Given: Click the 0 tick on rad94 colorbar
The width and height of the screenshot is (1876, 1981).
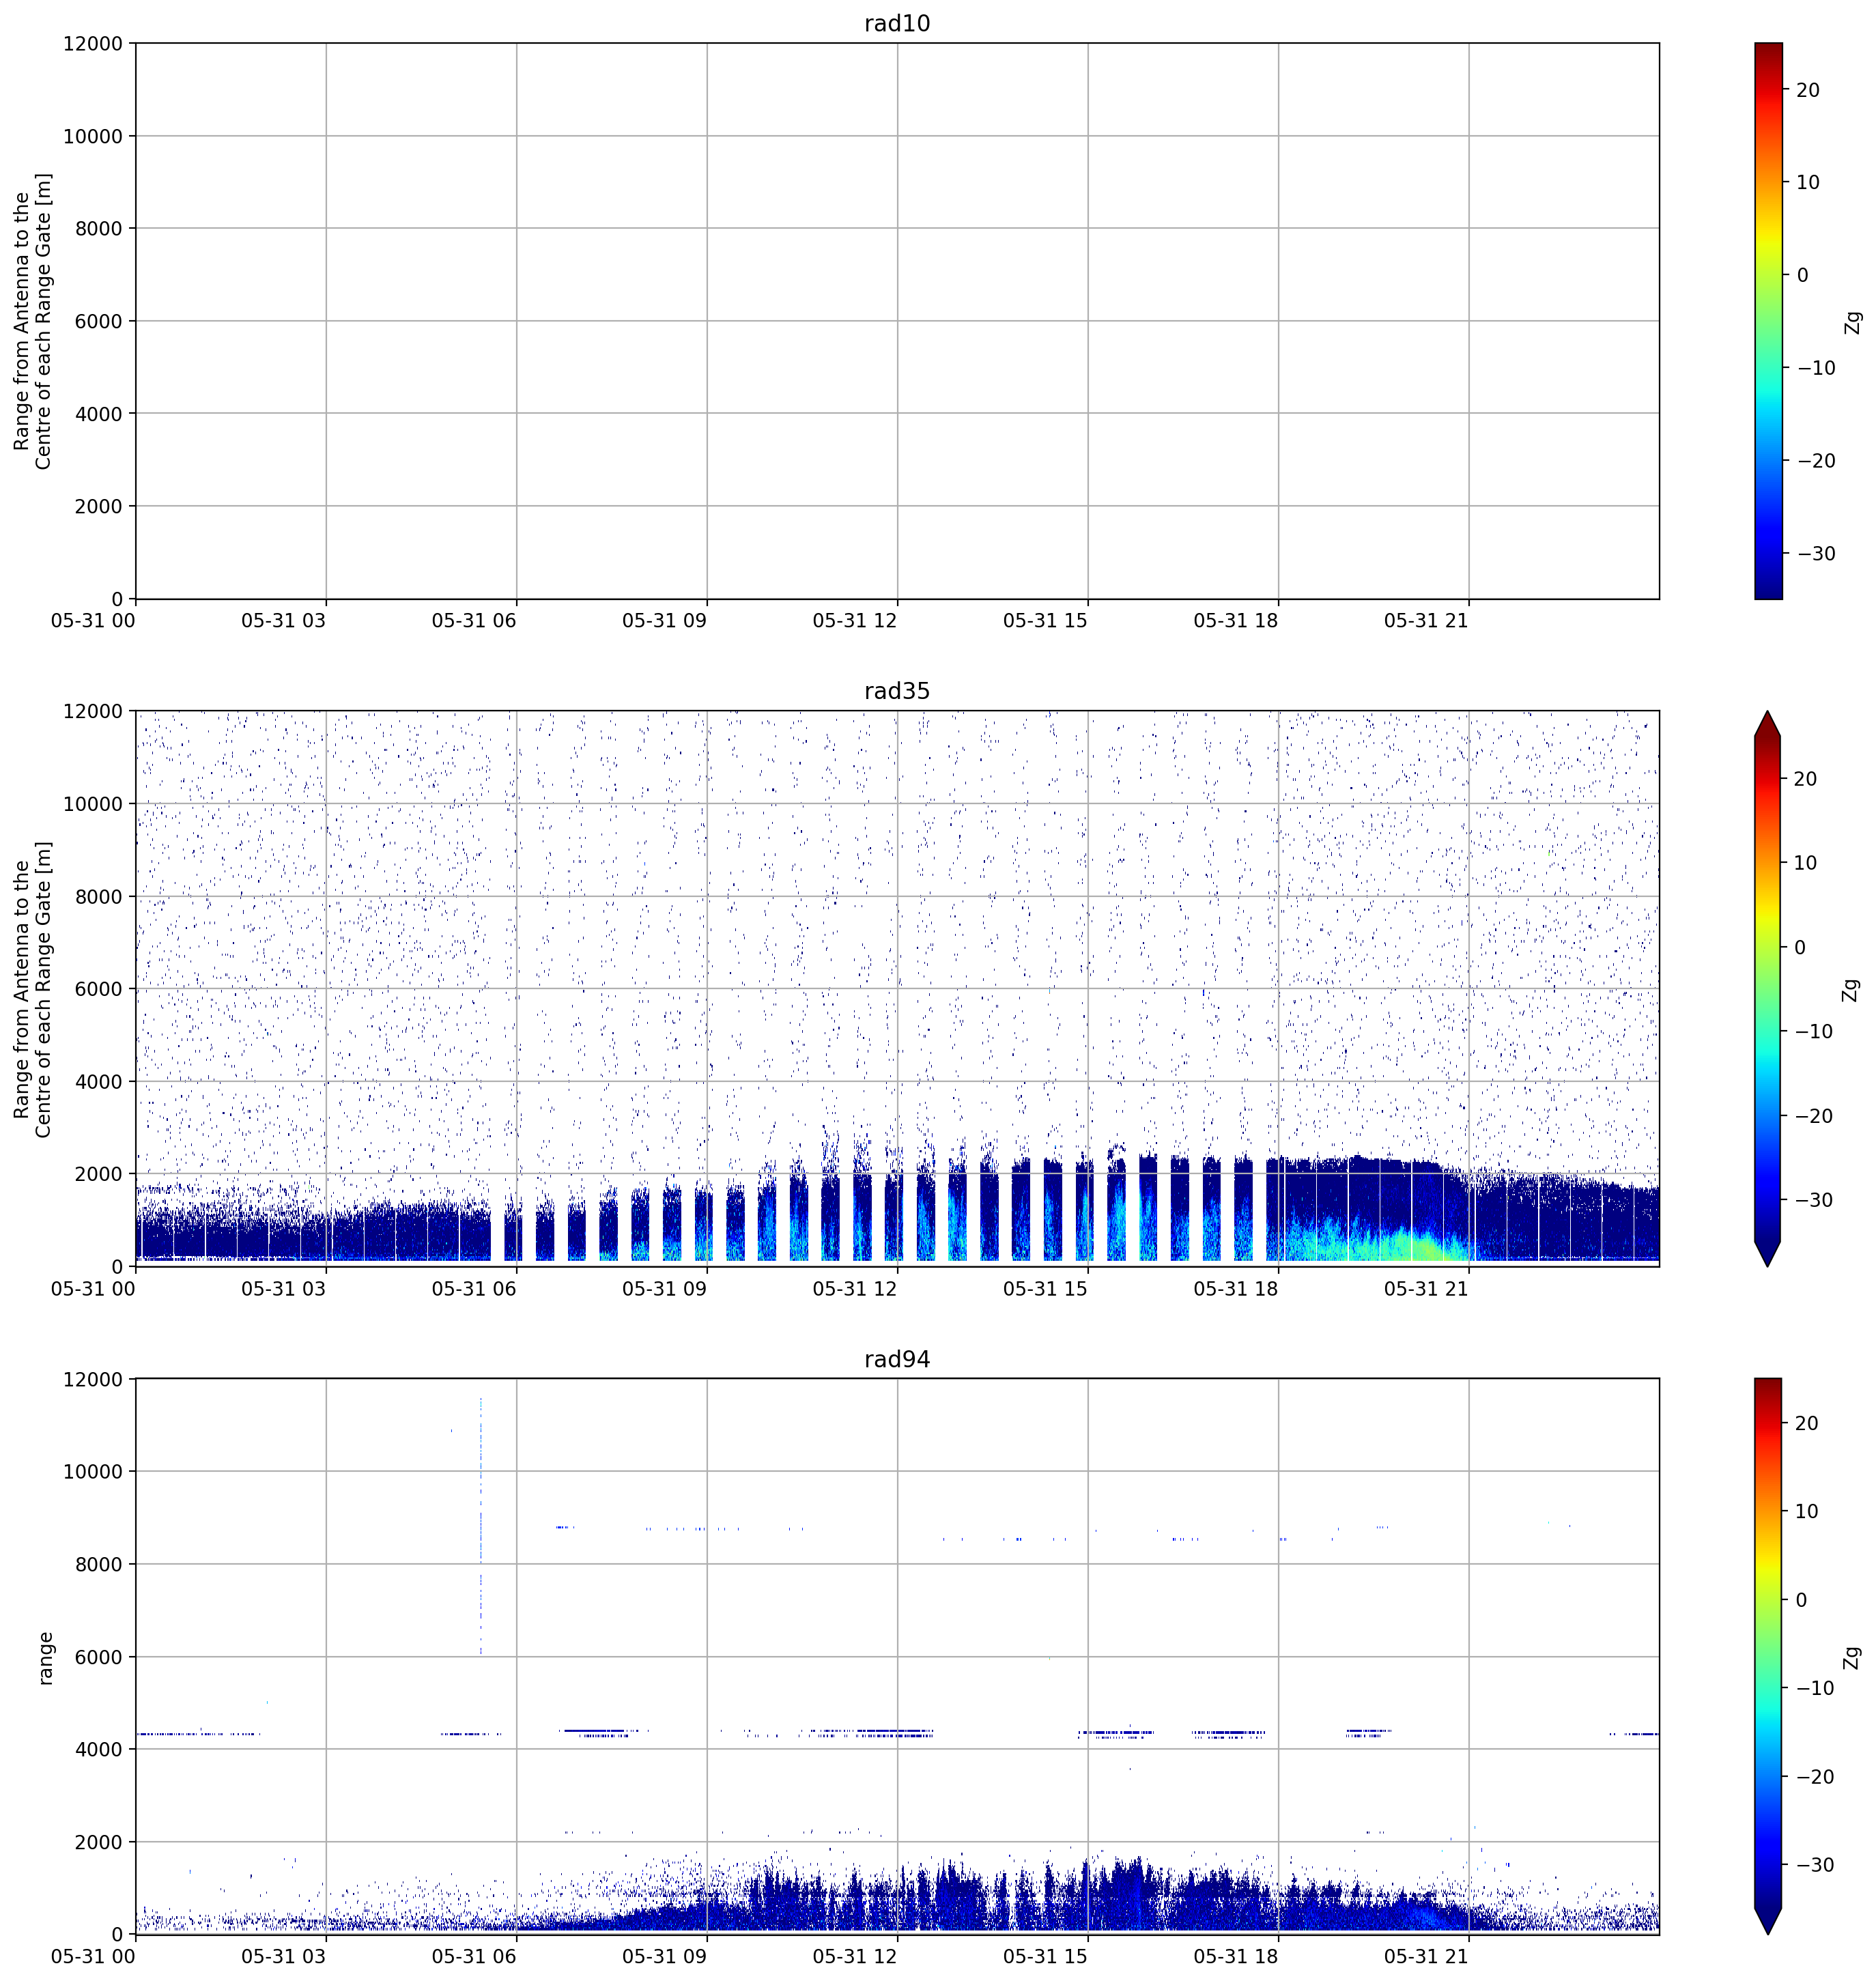Looking at the screenshot, I should coord(1802,1600).
